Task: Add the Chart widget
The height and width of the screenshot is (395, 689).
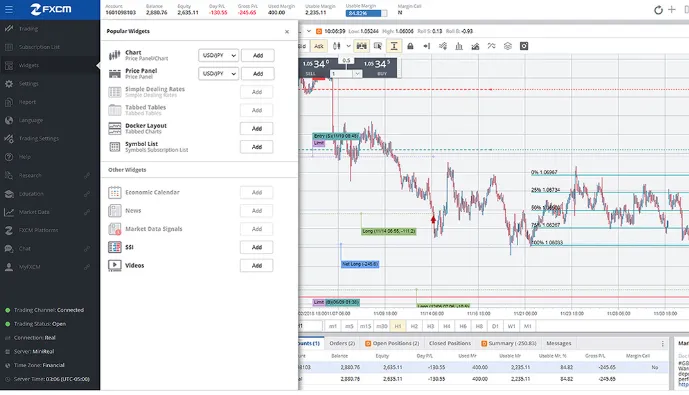Action: 257,55
